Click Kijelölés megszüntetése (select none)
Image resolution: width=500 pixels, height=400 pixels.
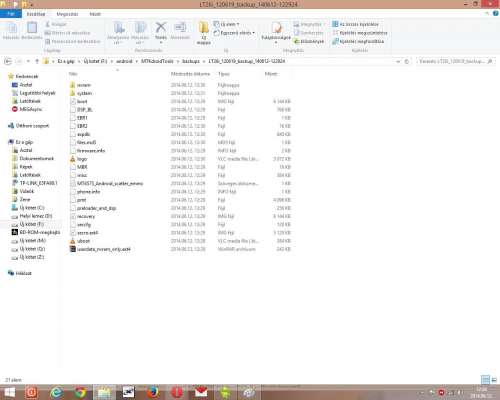pos(360,33)
